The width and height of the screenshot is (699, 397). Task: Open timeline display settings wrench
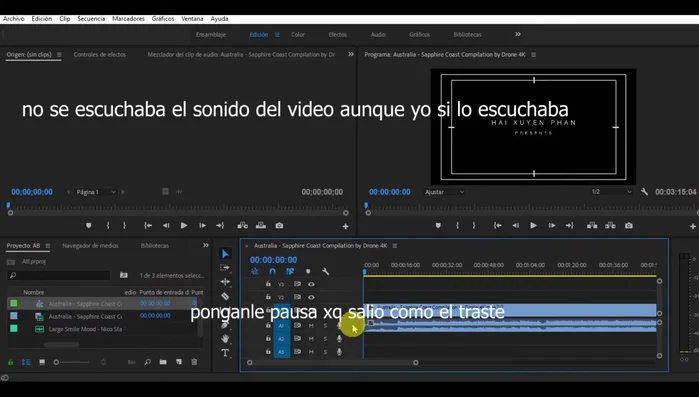point(325,271)
